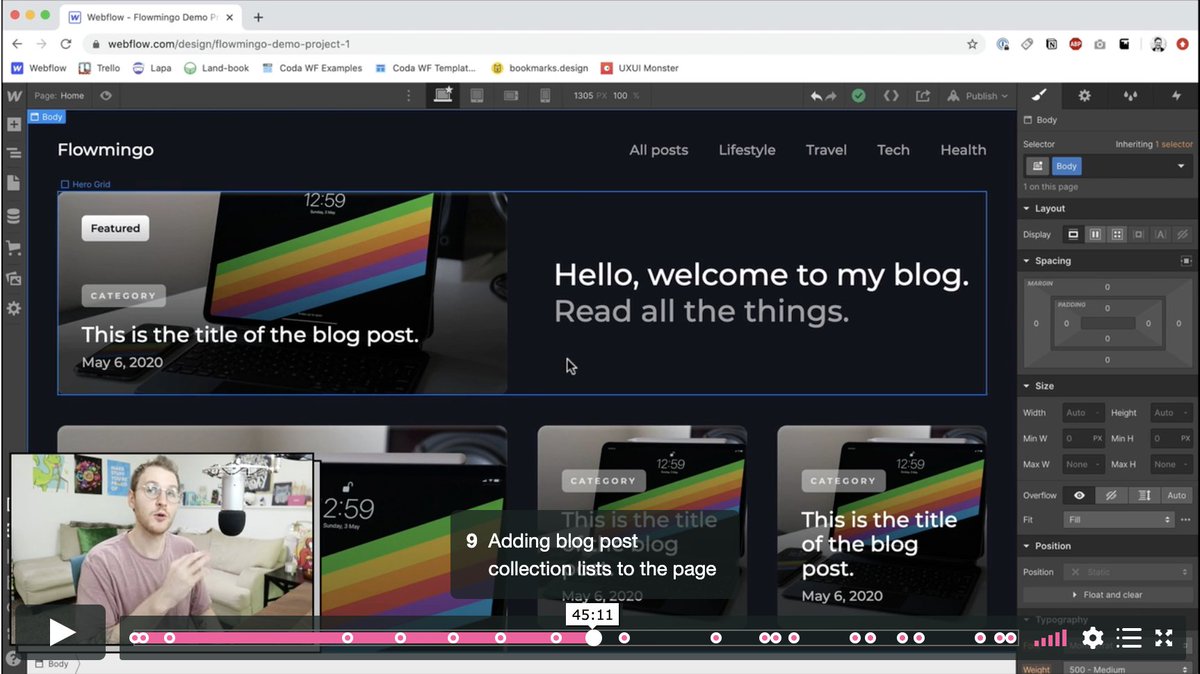This screenshot has height=674, width=1200.
Task: Open the Position Static dropdown
Action: (x=1127, y=572)
